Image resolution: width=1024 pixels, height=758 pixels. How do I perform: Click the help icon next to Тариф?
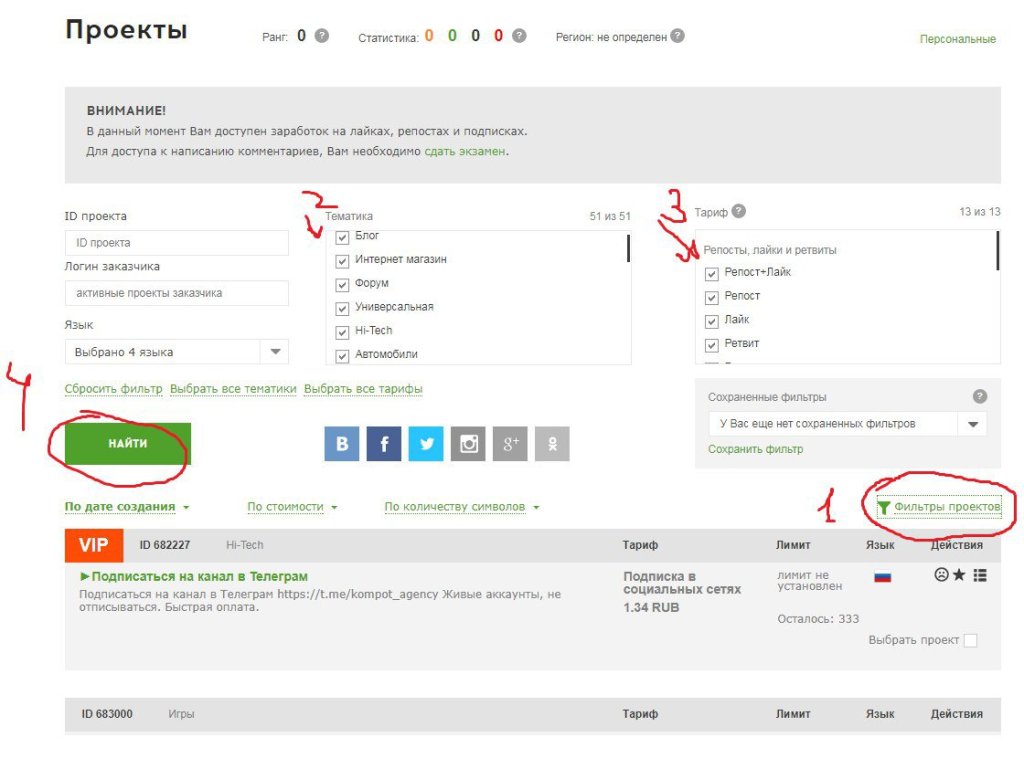click(x=739, y=211)
